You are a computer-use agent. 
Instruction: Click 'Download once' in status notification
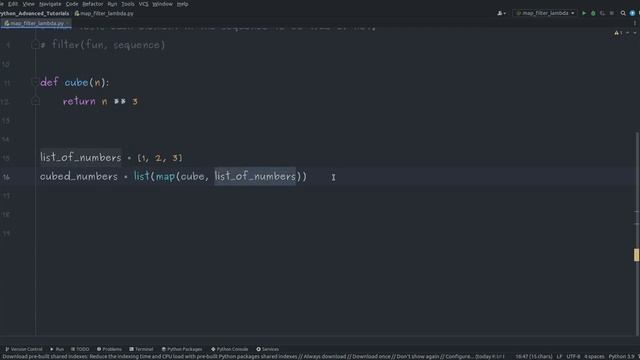pyautogui.click(x=371, y=357)
